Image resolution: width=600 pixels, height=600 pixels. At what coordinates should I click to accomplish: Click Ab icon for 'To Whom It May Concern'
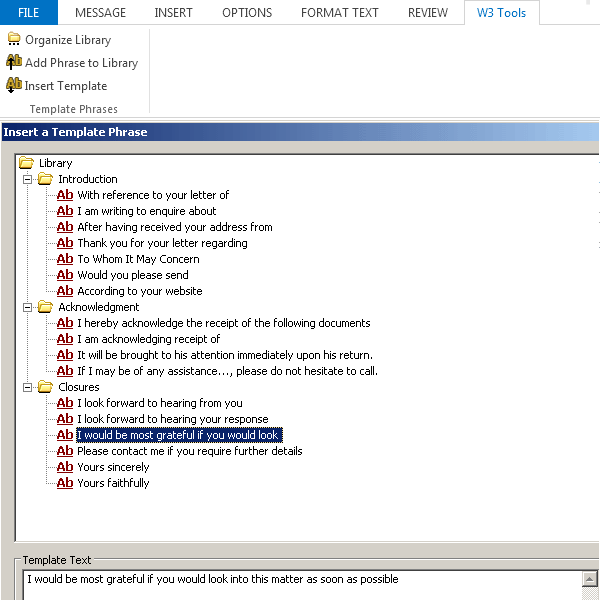[65, 259]
